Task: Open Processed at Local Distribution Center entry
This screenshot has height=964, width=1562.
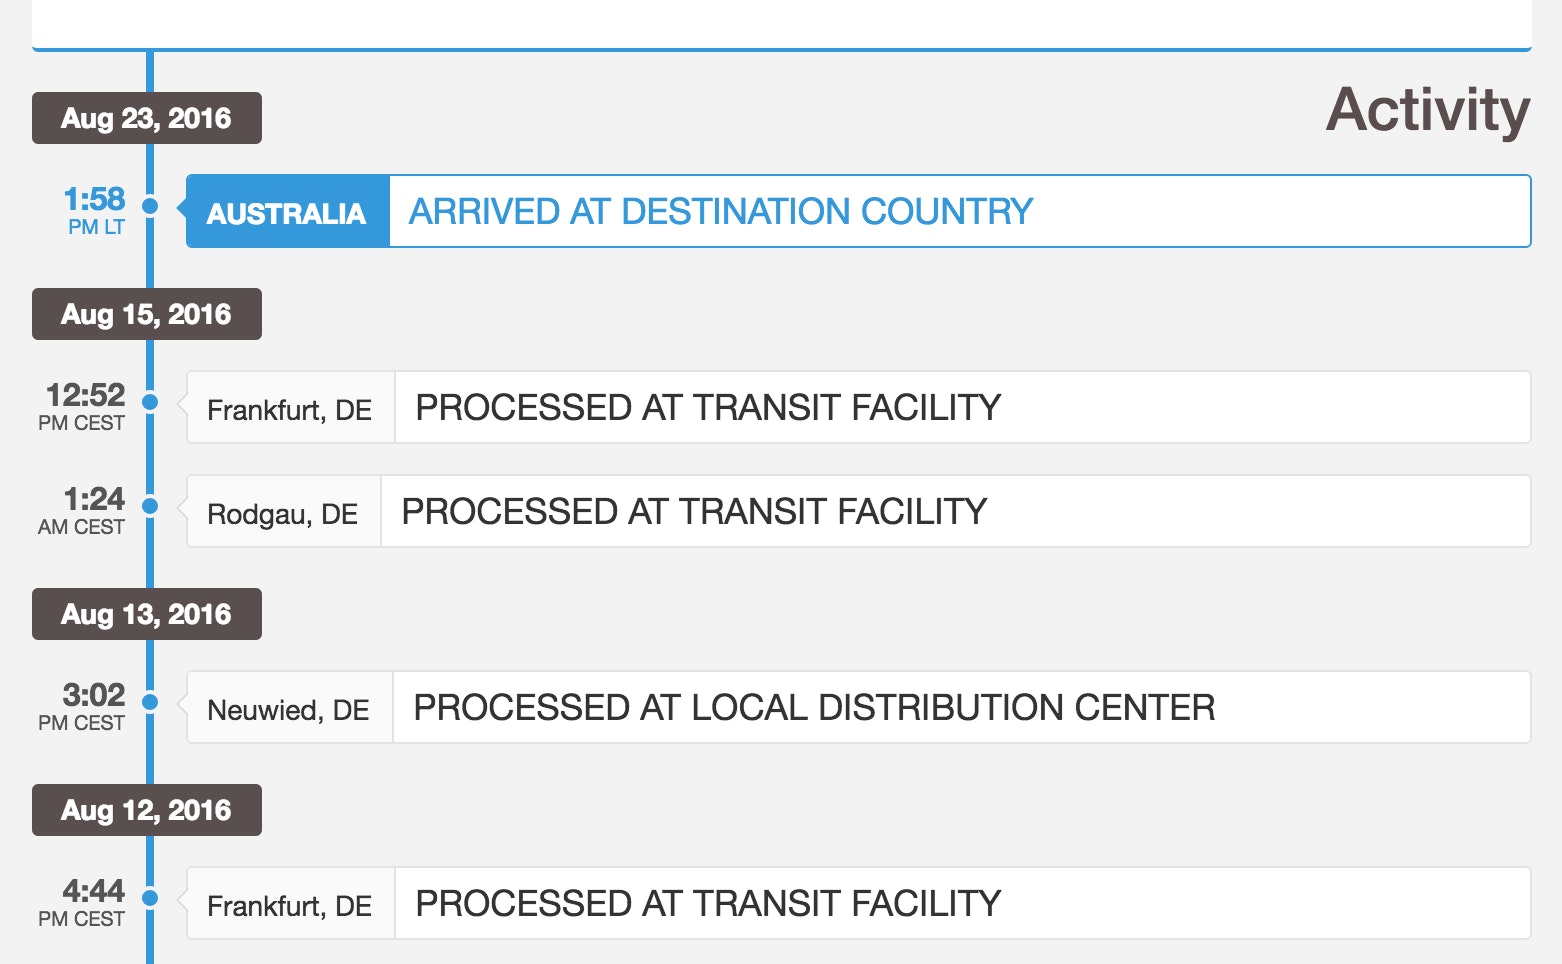Action: point(814,708)
